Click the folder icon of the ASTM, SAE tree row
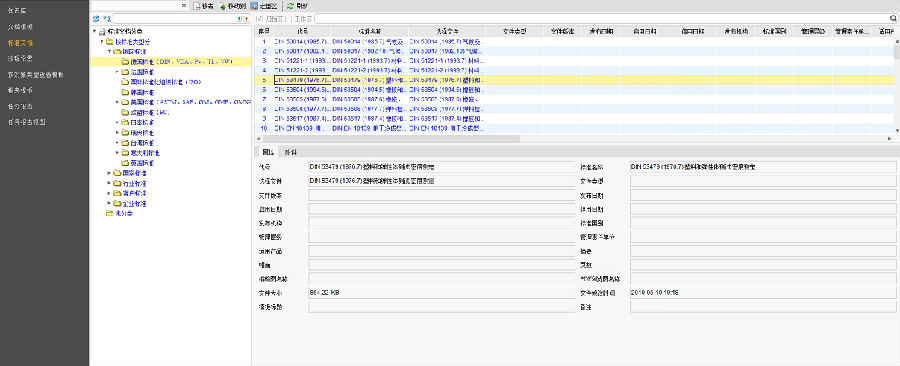The height and width of the screenshot is (366, 900). 125,102
